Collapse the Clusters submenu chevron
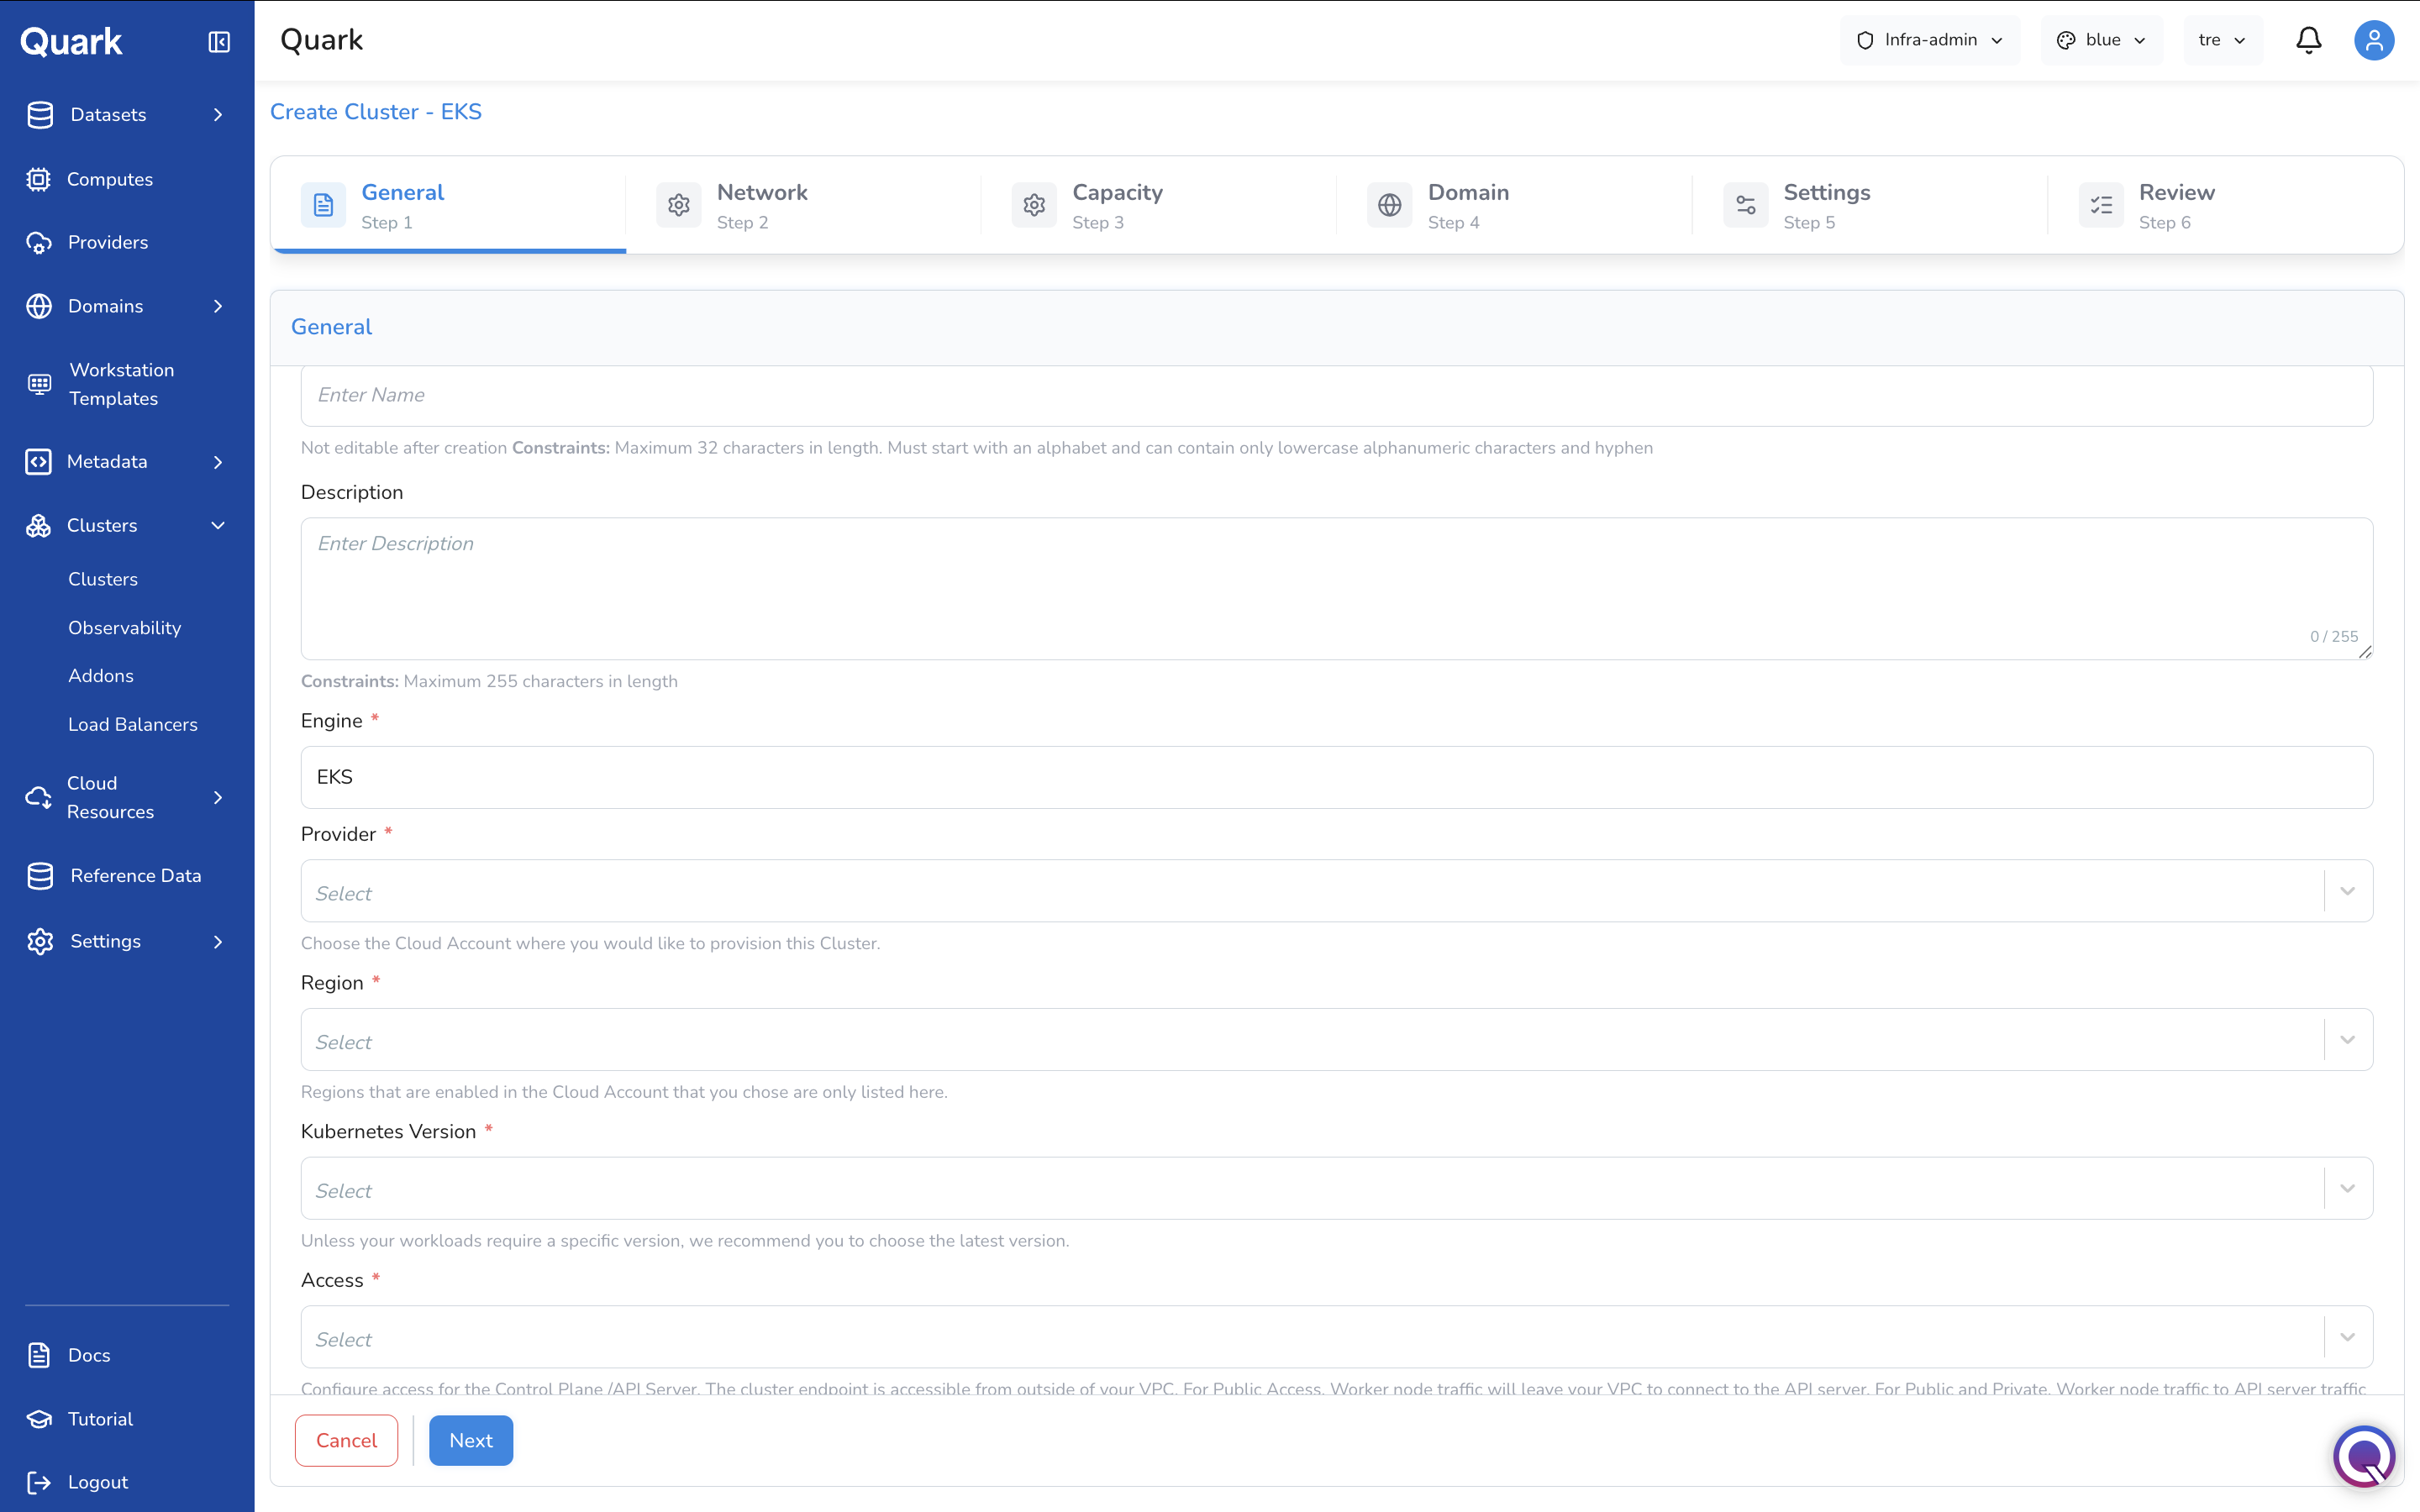Image resolution: width=2420 pixels, height=1512 pixels. 218,526
